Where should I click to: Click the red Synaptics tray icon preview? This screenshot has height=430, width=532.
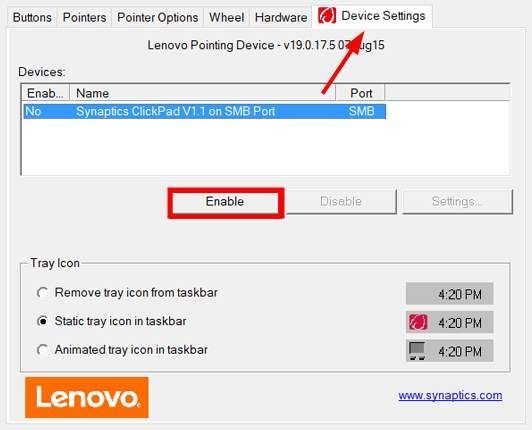coord(418,322)
